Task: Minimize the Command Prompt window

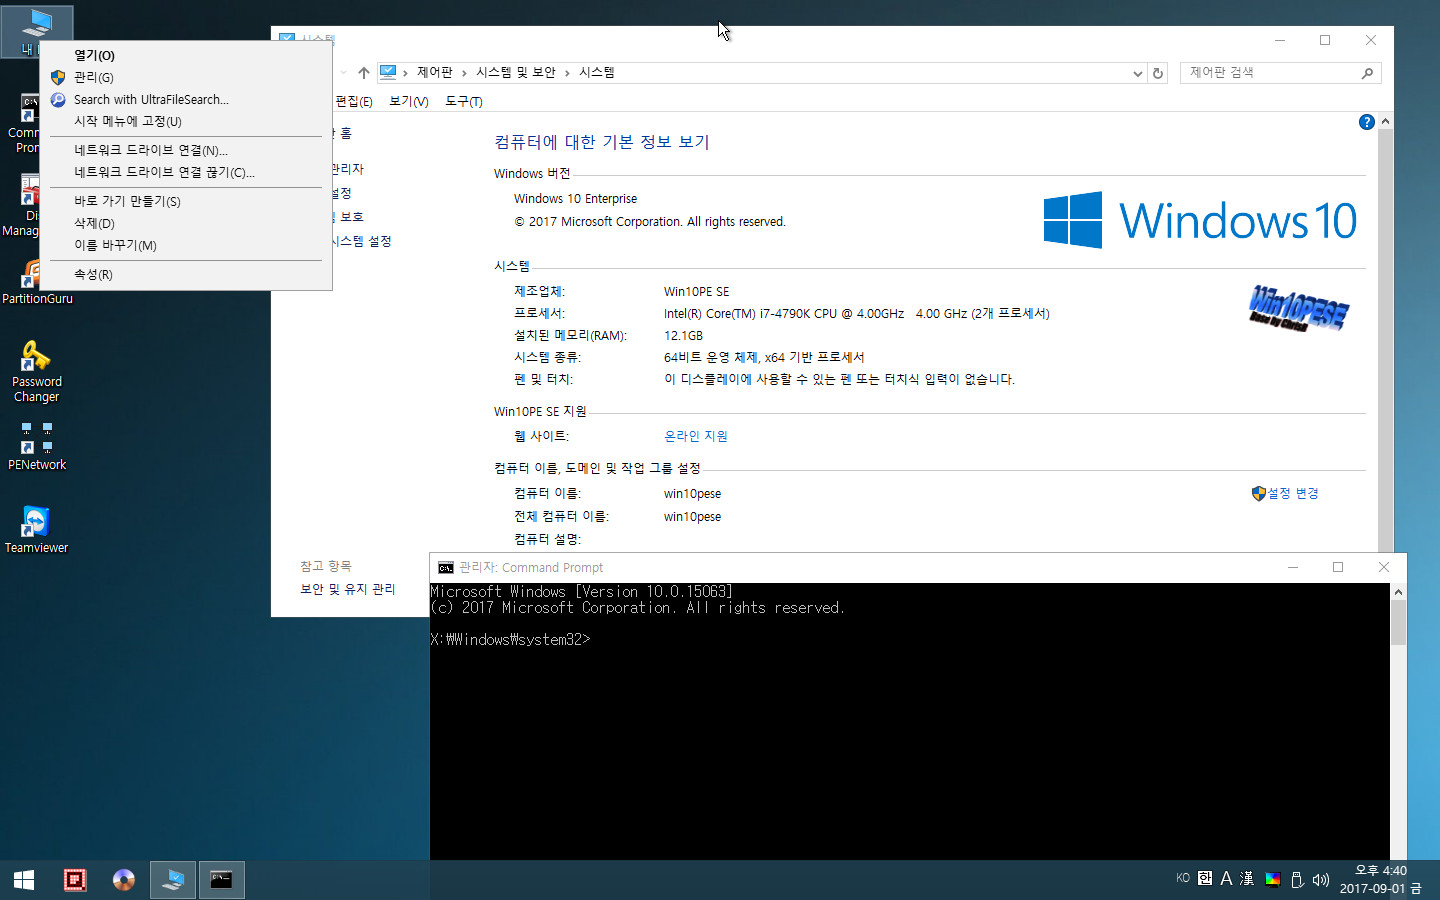Action: [1293, 567]
